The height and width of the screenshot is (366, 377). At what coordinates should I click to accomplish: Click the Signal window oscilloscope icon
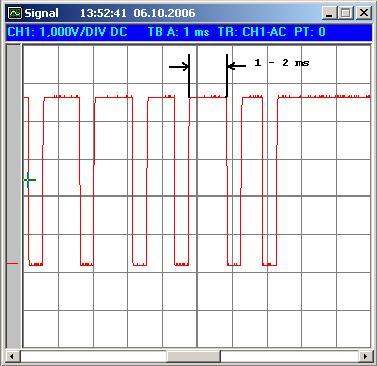coord(15,13)
